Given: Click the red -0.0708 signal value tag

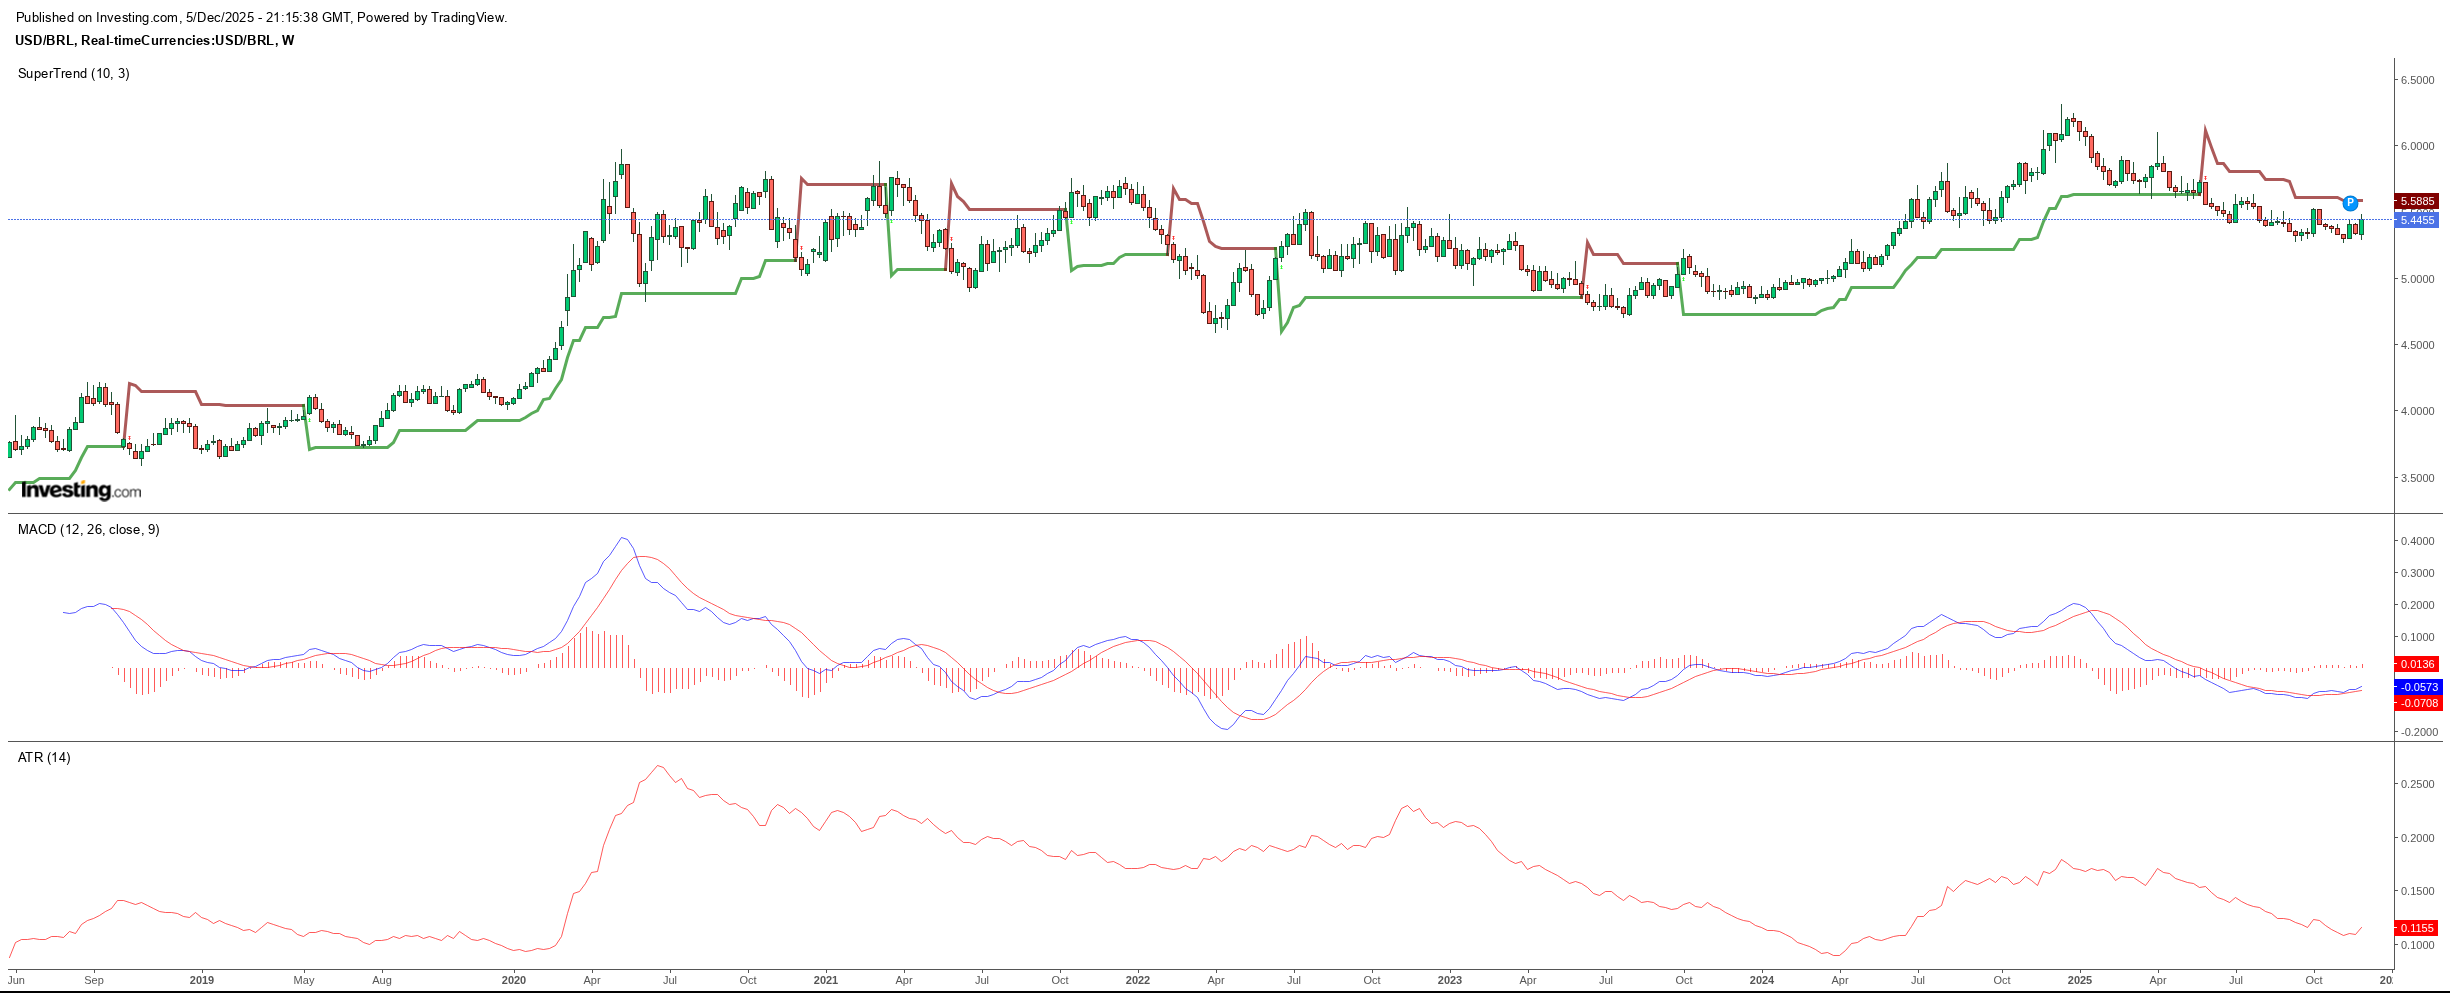Looking at the screenshot, I should [x=2417, y=703].
